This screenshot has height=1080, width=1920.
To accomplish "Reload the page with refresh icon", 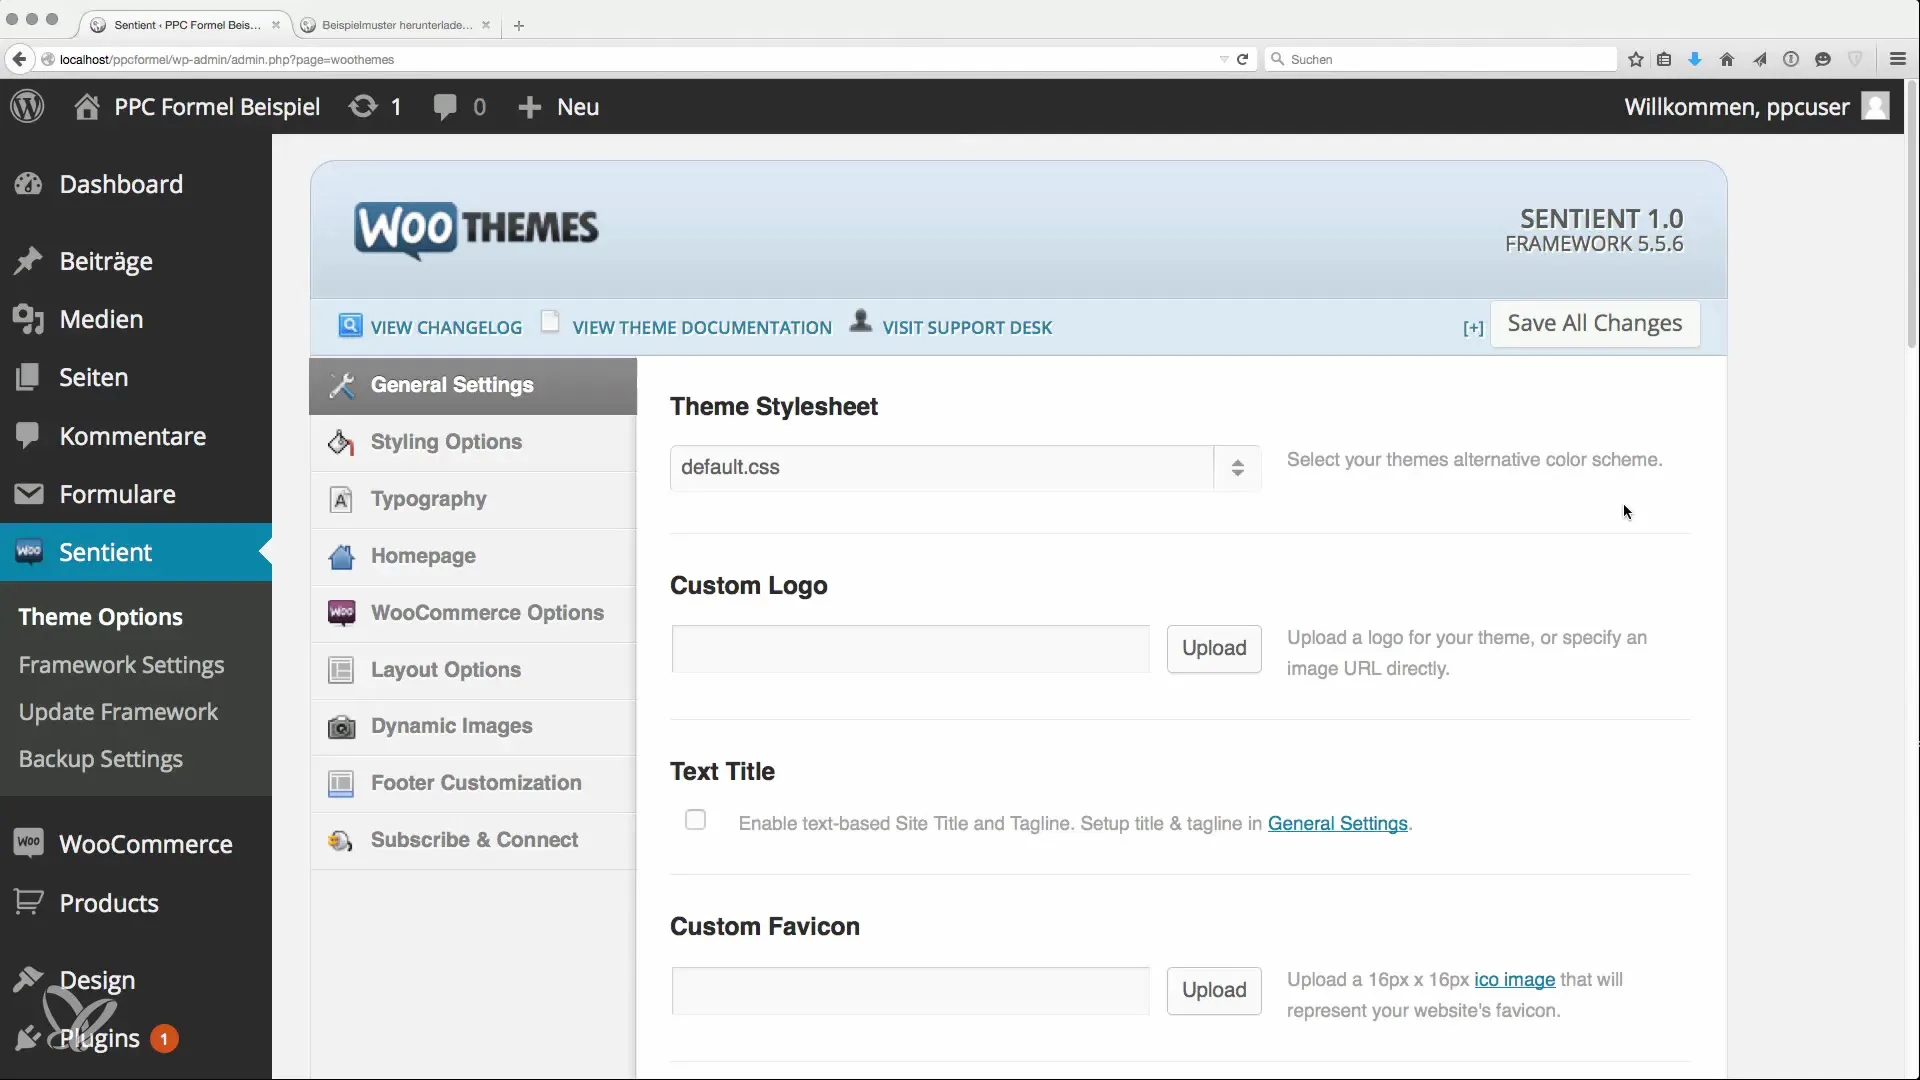I will point(1242,59).
